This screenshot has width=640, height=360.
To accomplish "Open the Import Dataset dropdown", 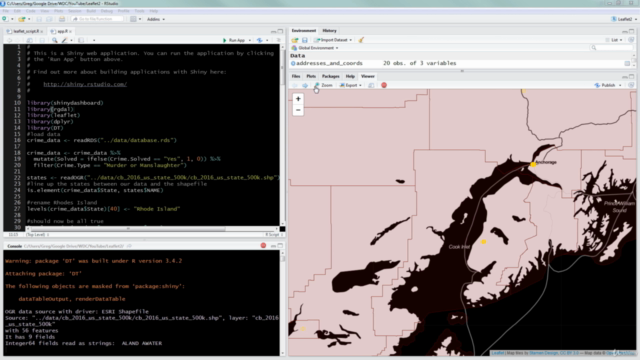I will 333,40.
